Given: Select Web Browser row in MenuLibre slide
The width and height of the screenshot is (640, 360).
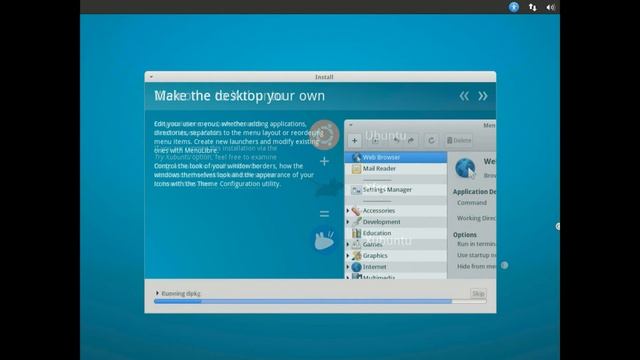Looking at the screenshot, I should click(396, 157).
